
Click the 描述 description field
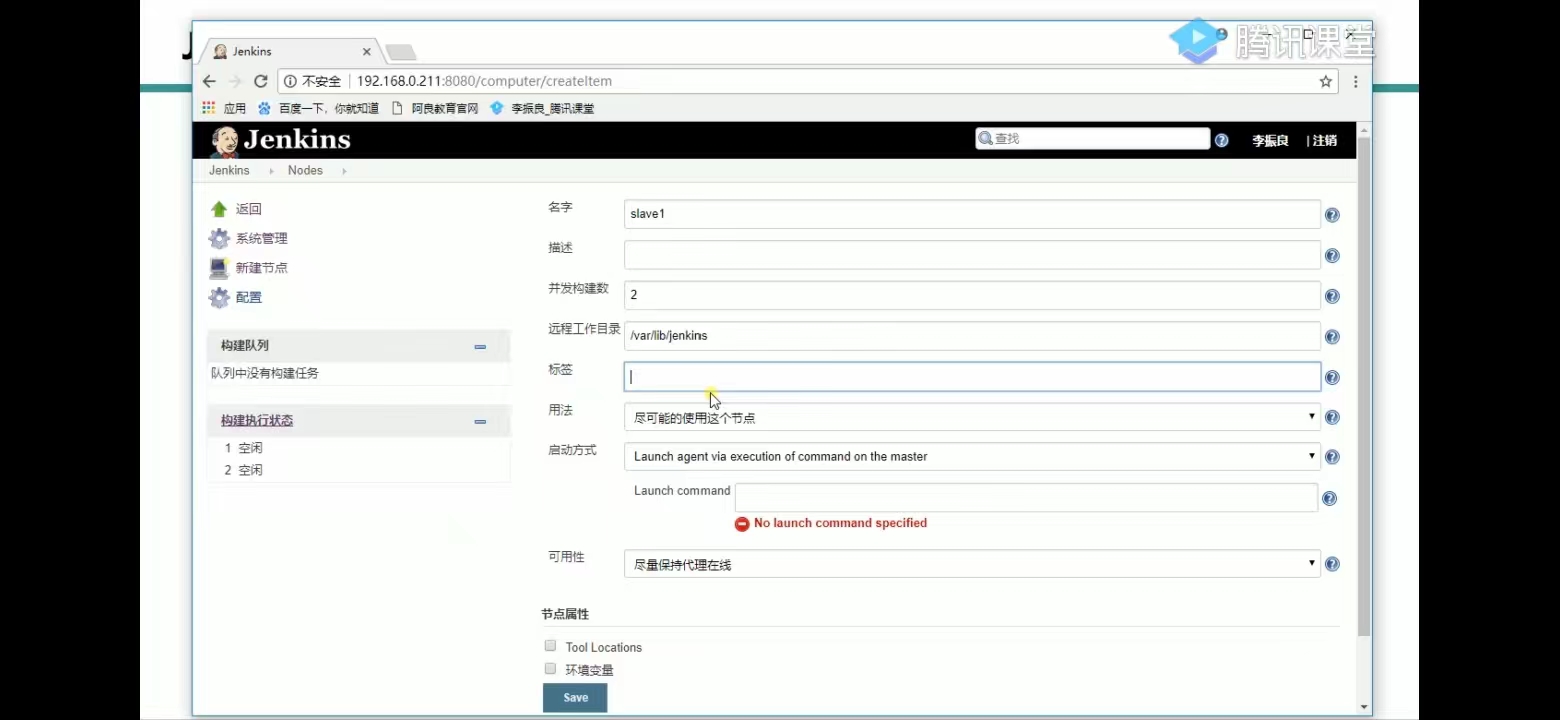[x=972, y=255]
